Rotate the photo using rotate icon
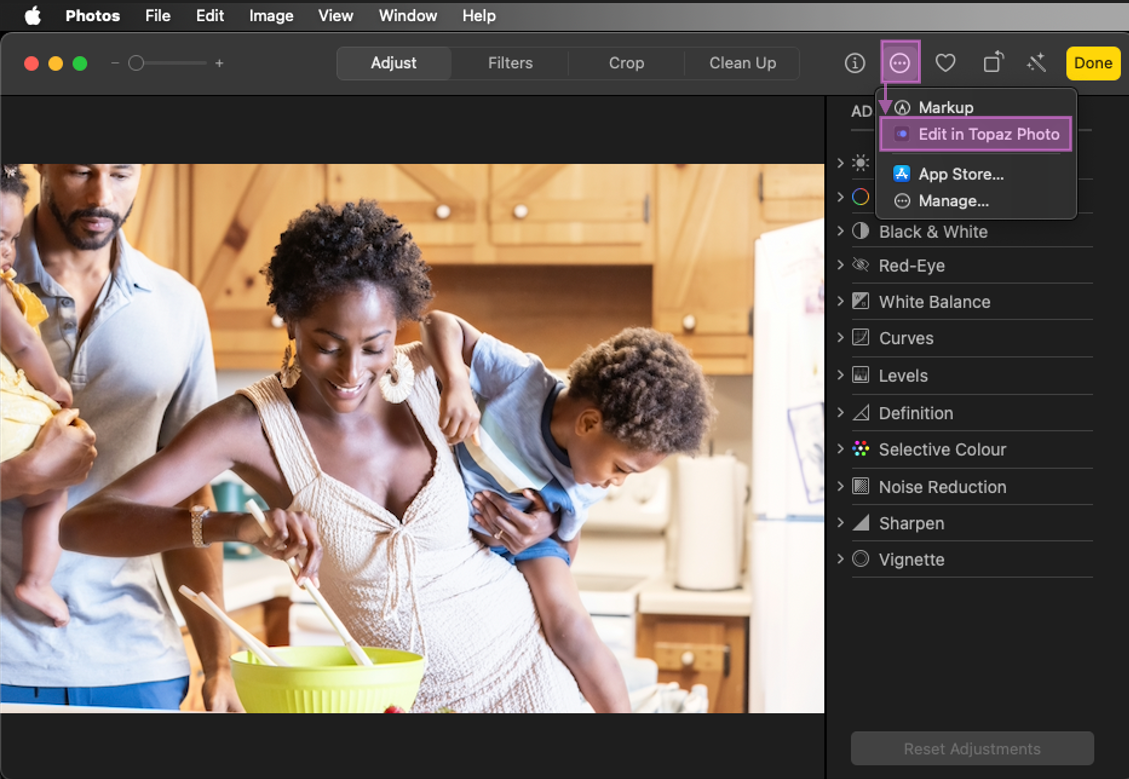The height and width of the screenshot is (779, 1129). tap(992, 63)
